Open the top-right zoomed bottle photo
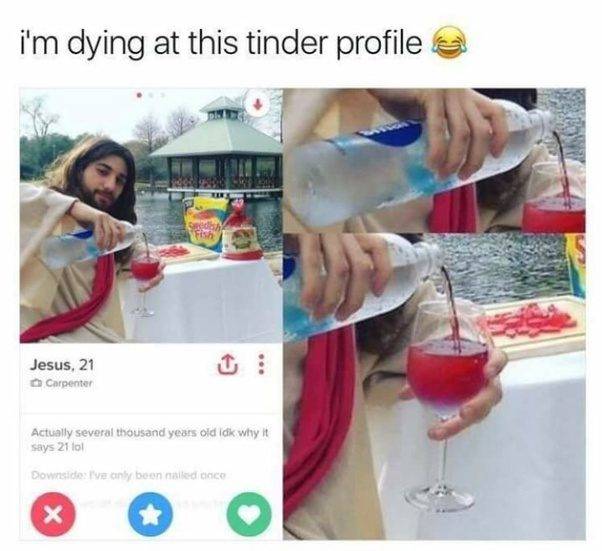602x551 pixels. [435, 160]
